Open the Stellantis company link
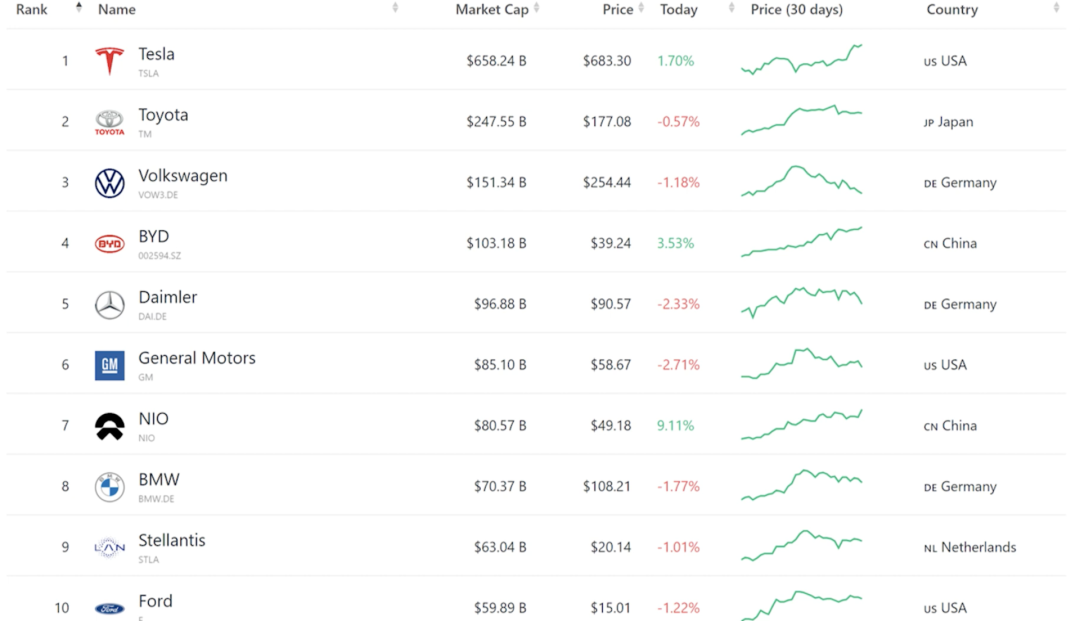Viewport: 1080px width, 621px height. pos(172,541)
